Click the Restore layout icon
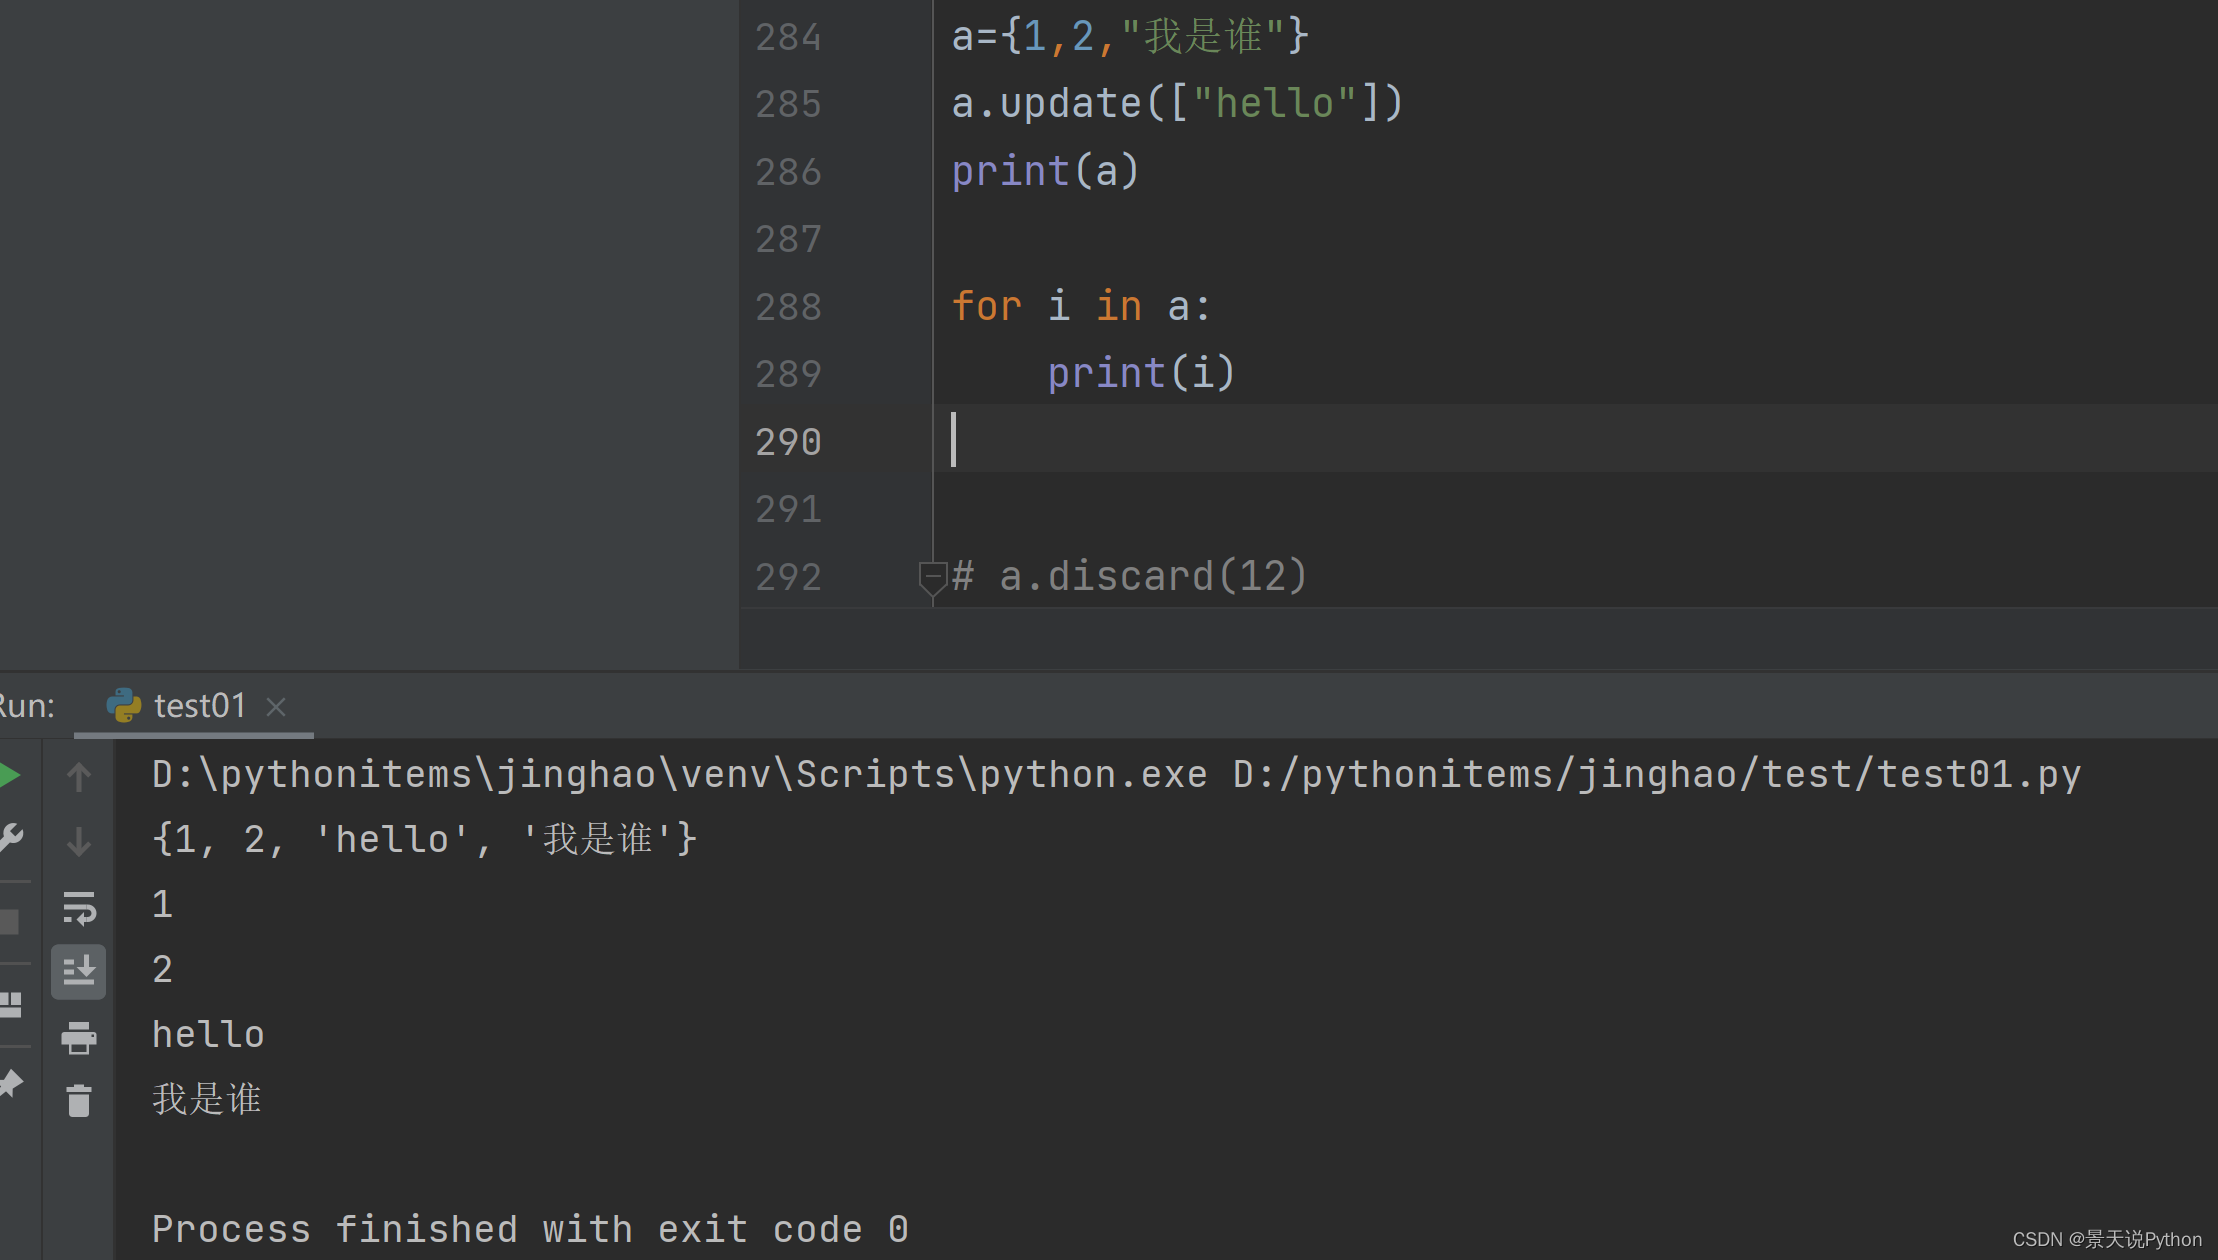Viewport: 2218px width, 1260px height. (x=10, y=1004)
